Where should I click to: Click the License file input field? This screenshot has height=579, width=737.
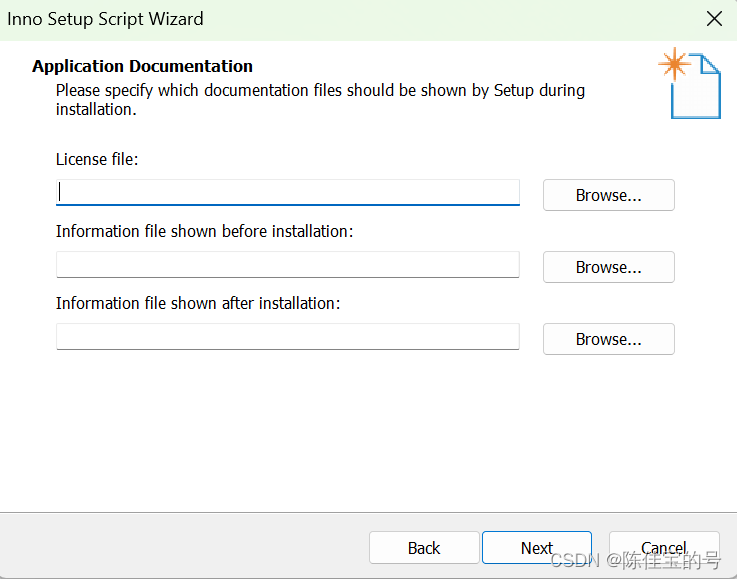tap(288, 192)
